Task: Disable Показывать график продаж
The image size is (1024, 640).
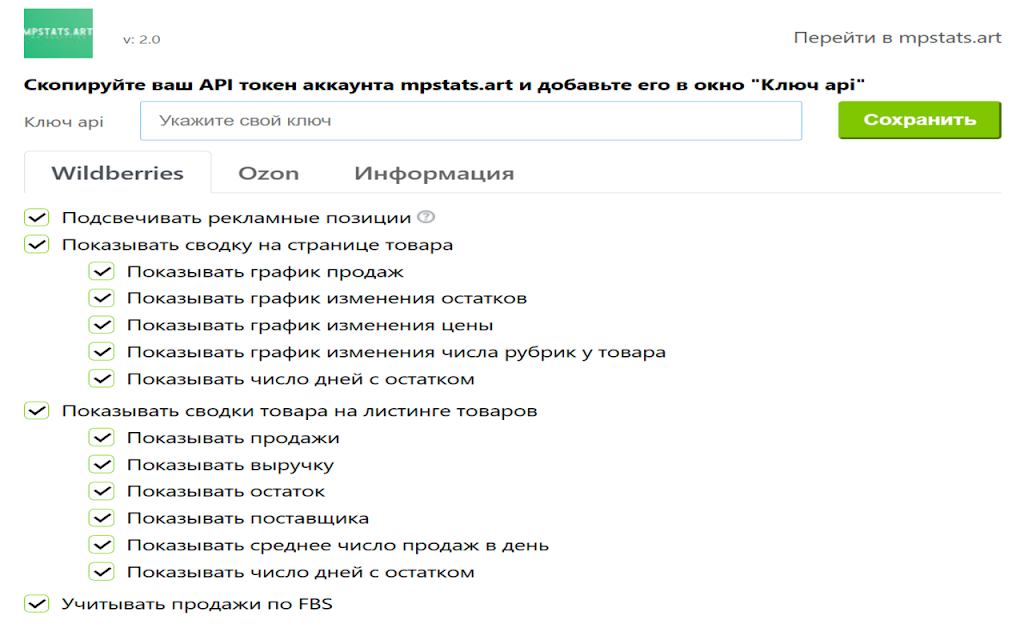Action: [102, 272]
